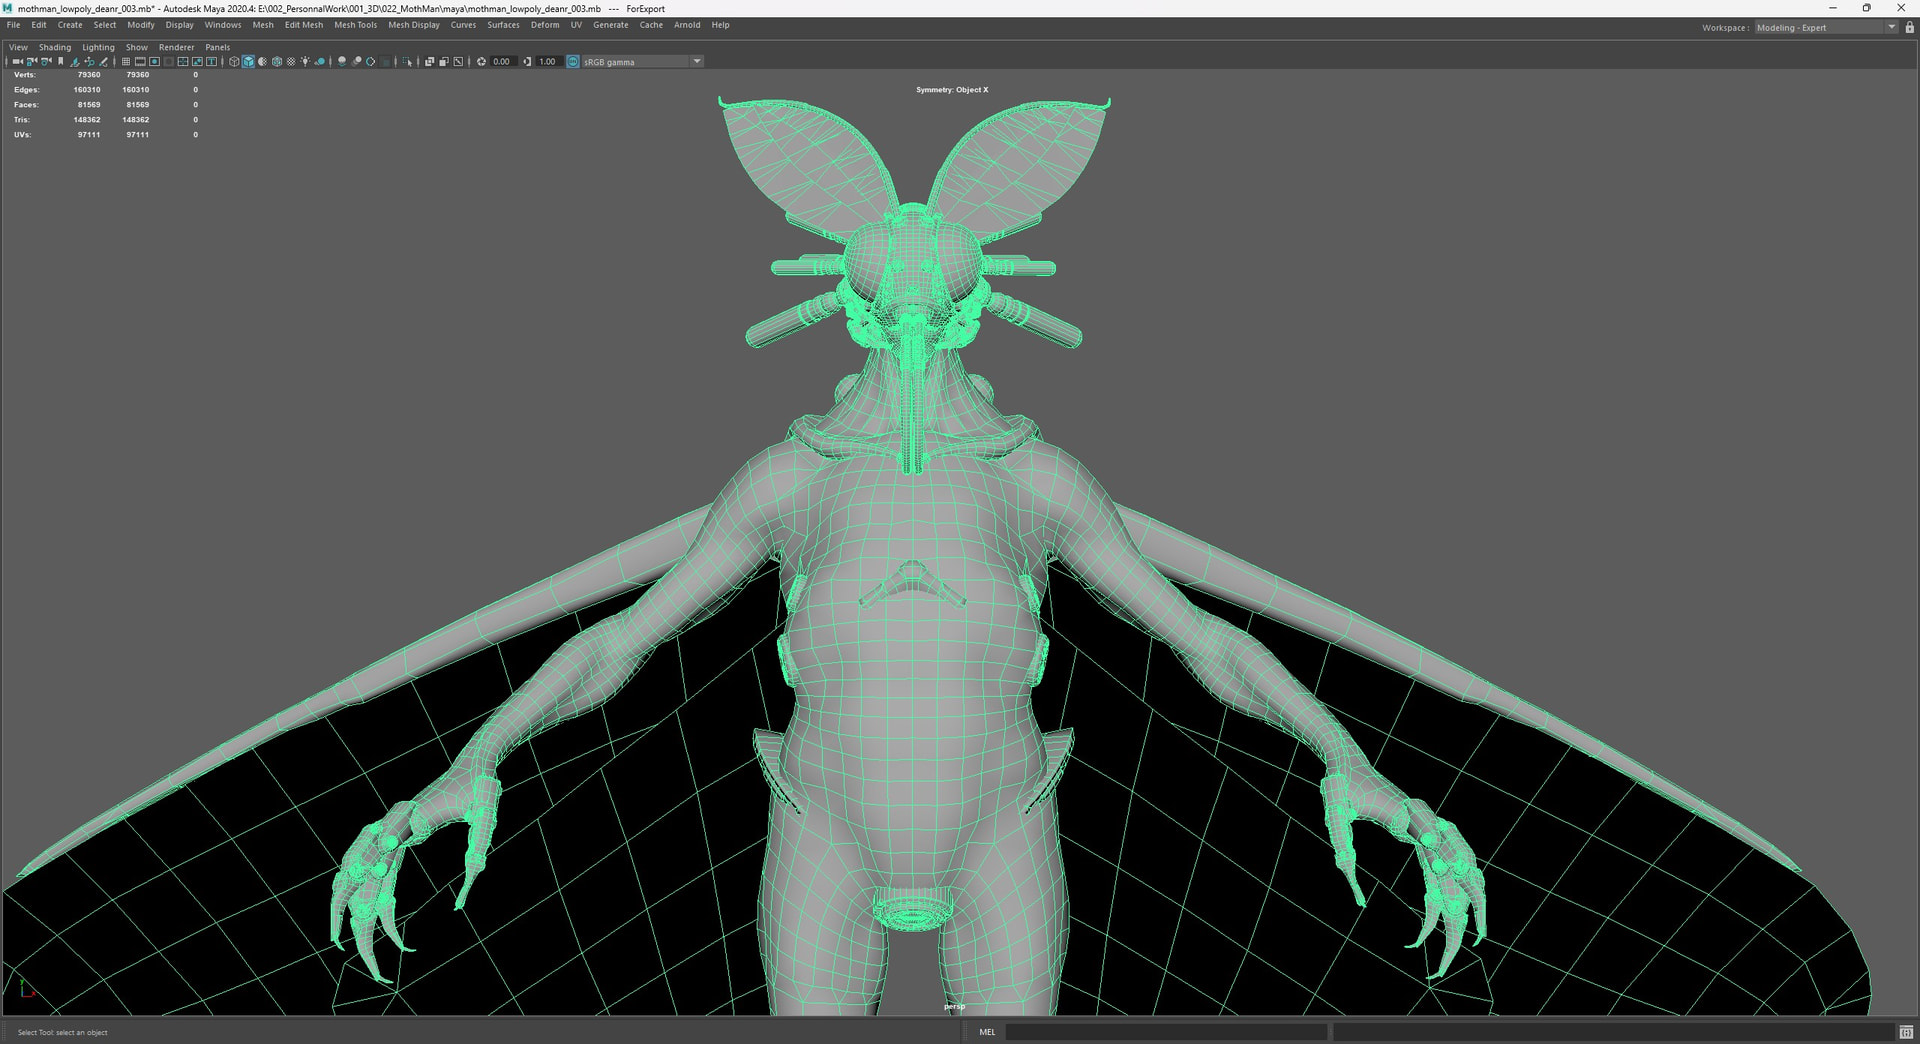
Task: Click the Select Camera icon
Action: pos(17,62)
